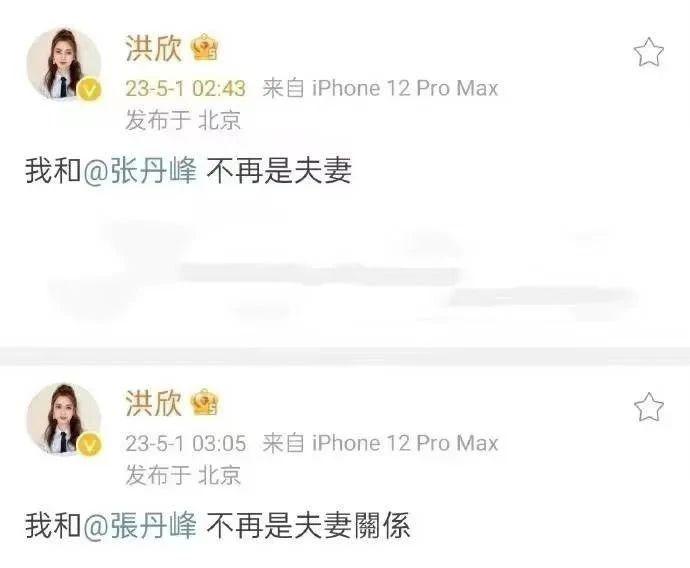Open the post text 不再是夫妻關係
690x568 pixels.
tap(308, 525)
